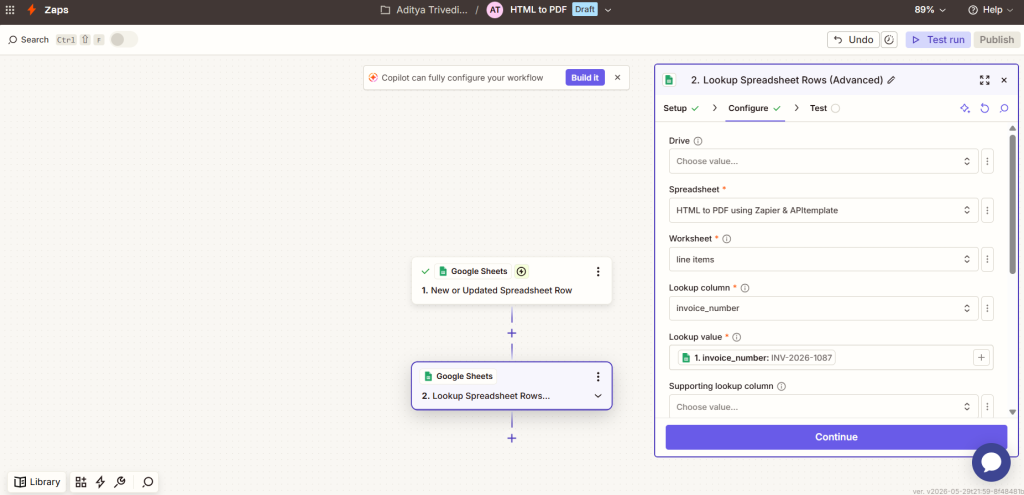Select the New or Updated Spreadsheet Row step
This screenshot has width=1024, height=495.
511,280
